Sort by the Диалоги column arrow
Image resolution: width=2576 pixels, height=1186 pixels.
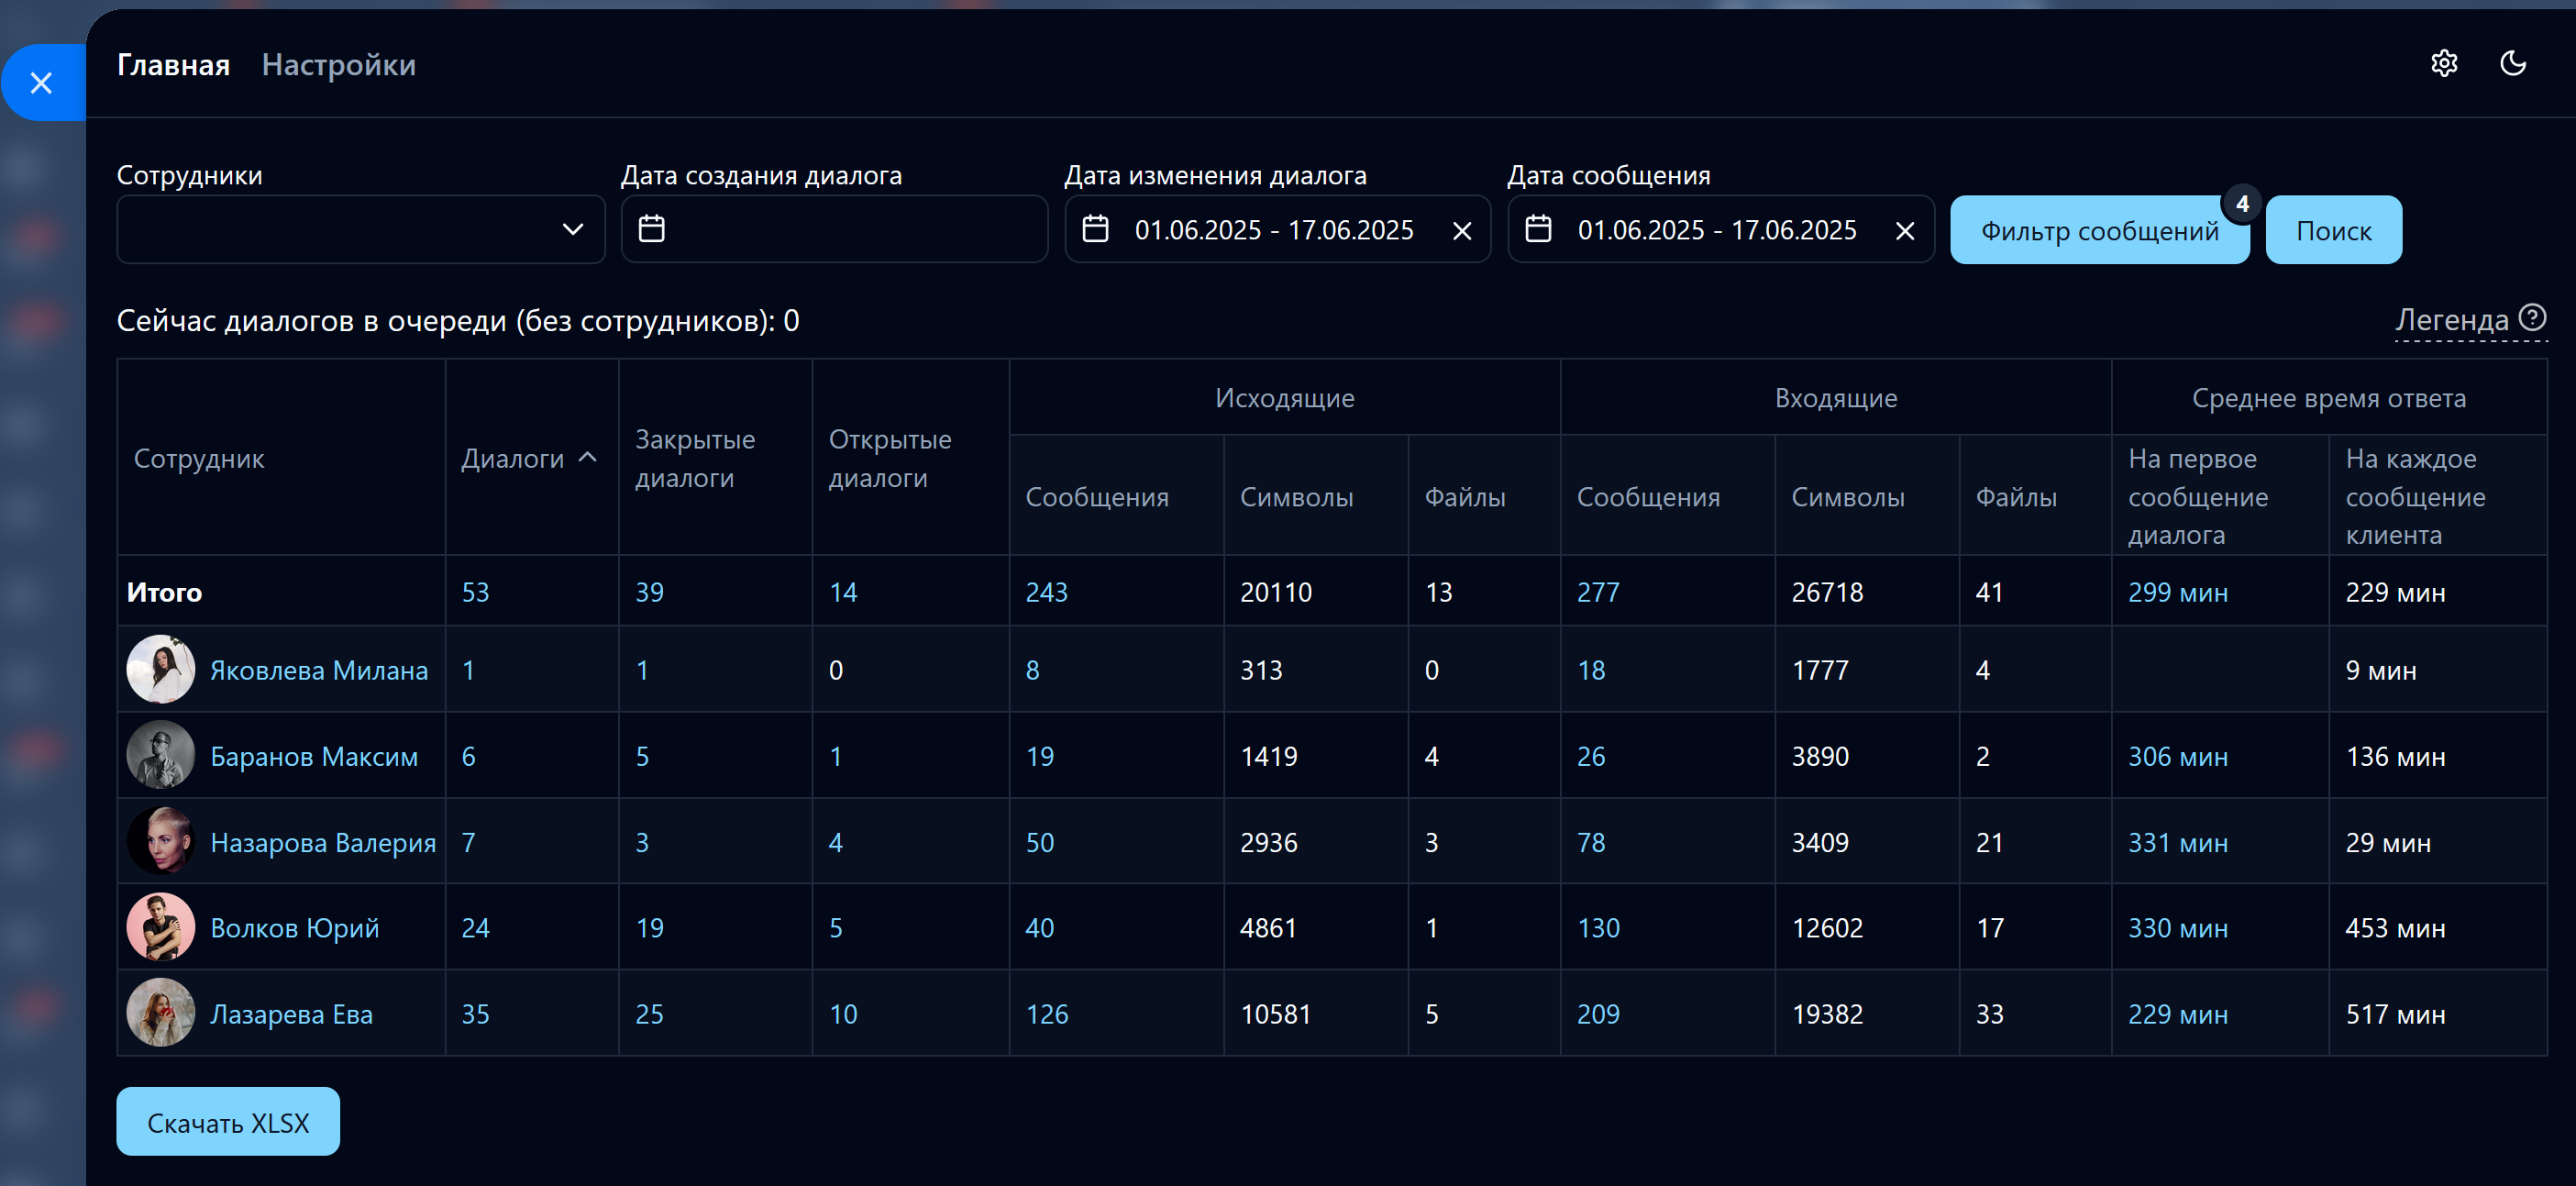tap(588, 457)
